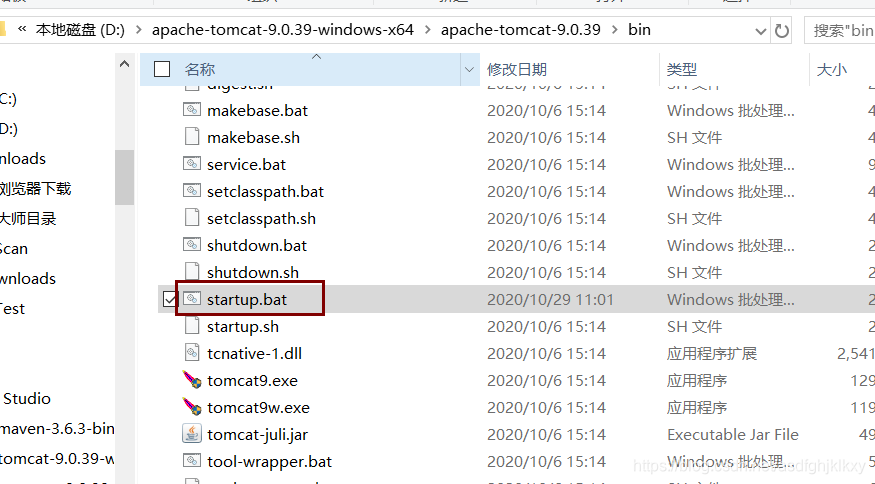This screenshot has width=875, height=484.
Task: Click the tcnative-1.dll file icon
Action: tap(192, 353)
